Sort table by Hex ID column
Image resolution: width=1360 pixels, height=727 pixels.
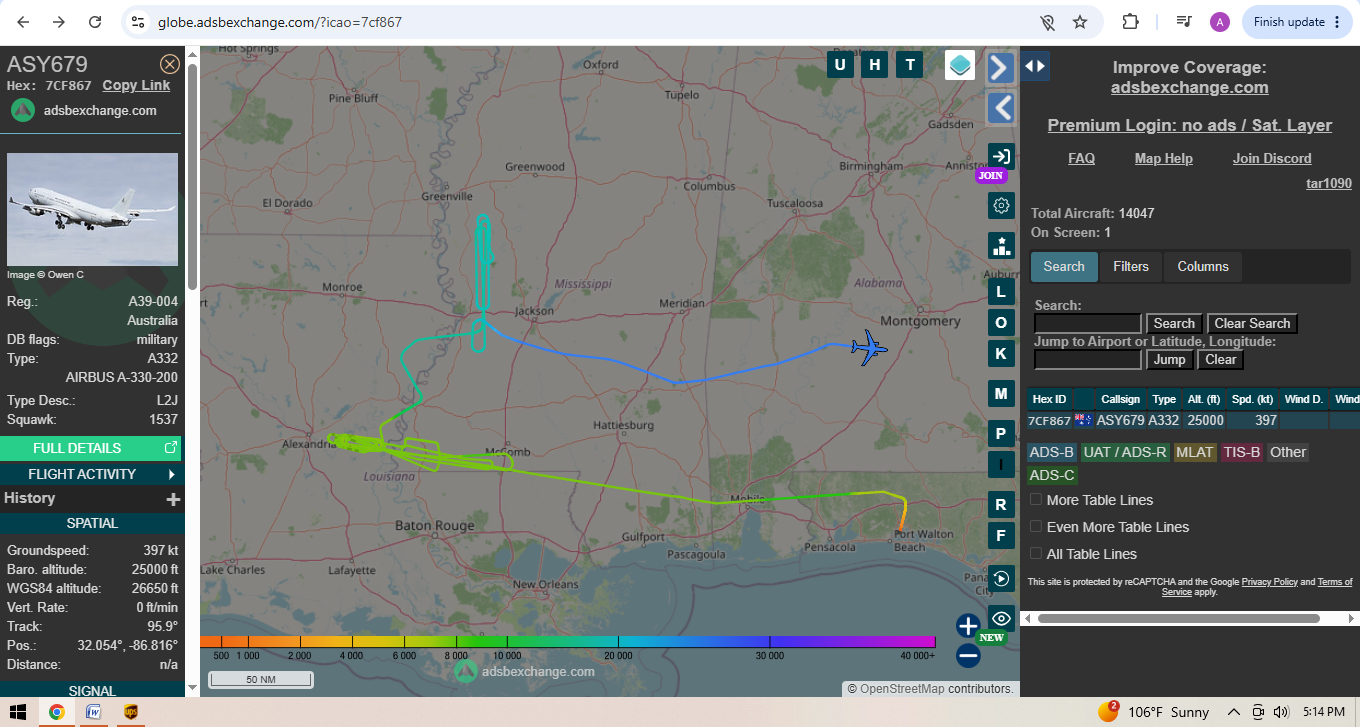pyautogui.click(x=1050, y=399)
